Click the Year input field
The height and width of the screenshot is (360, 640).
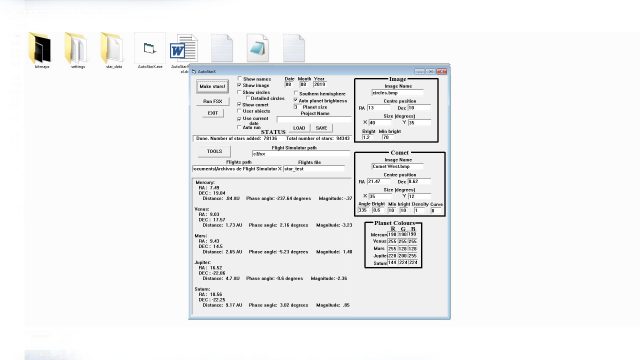(x=319, y=84)
